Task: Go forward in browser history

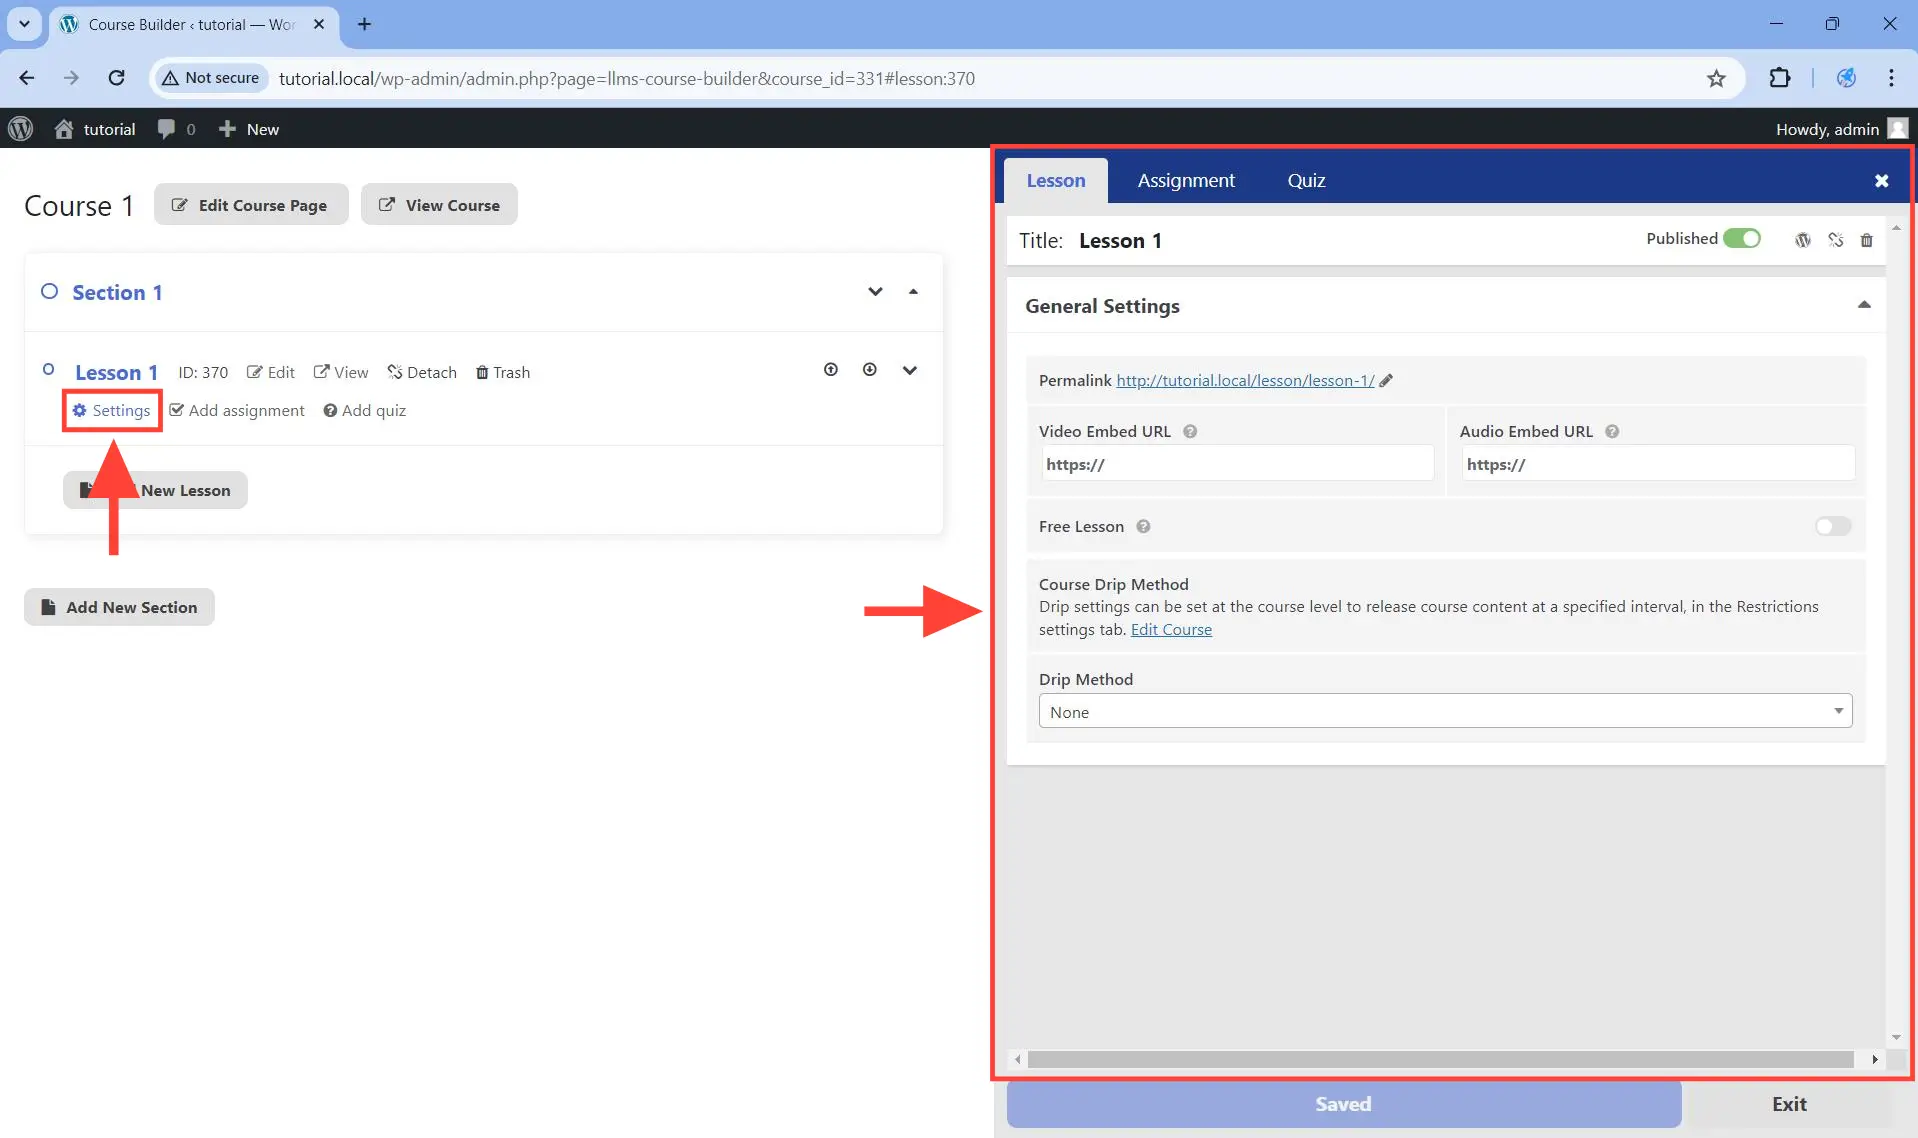Action: 71,78
